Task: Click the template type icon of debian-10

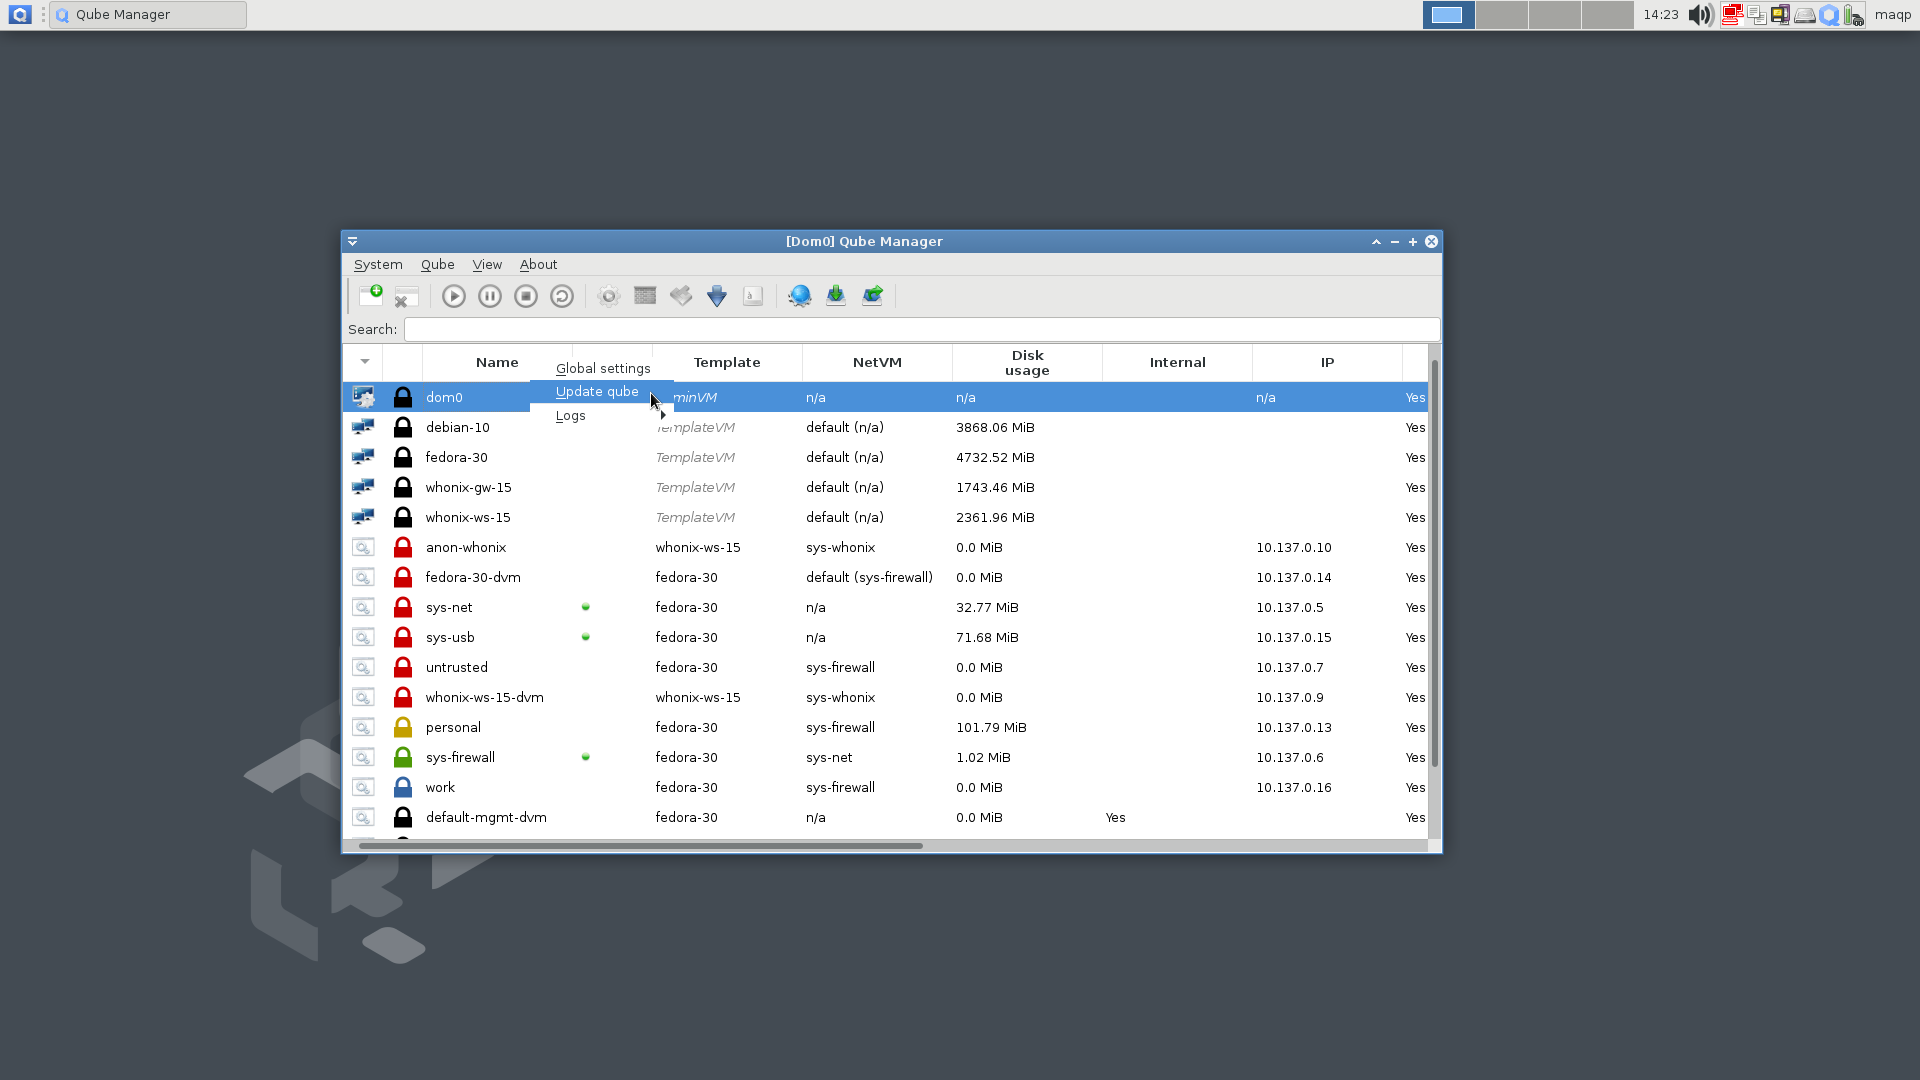Action: click(363, 427)
